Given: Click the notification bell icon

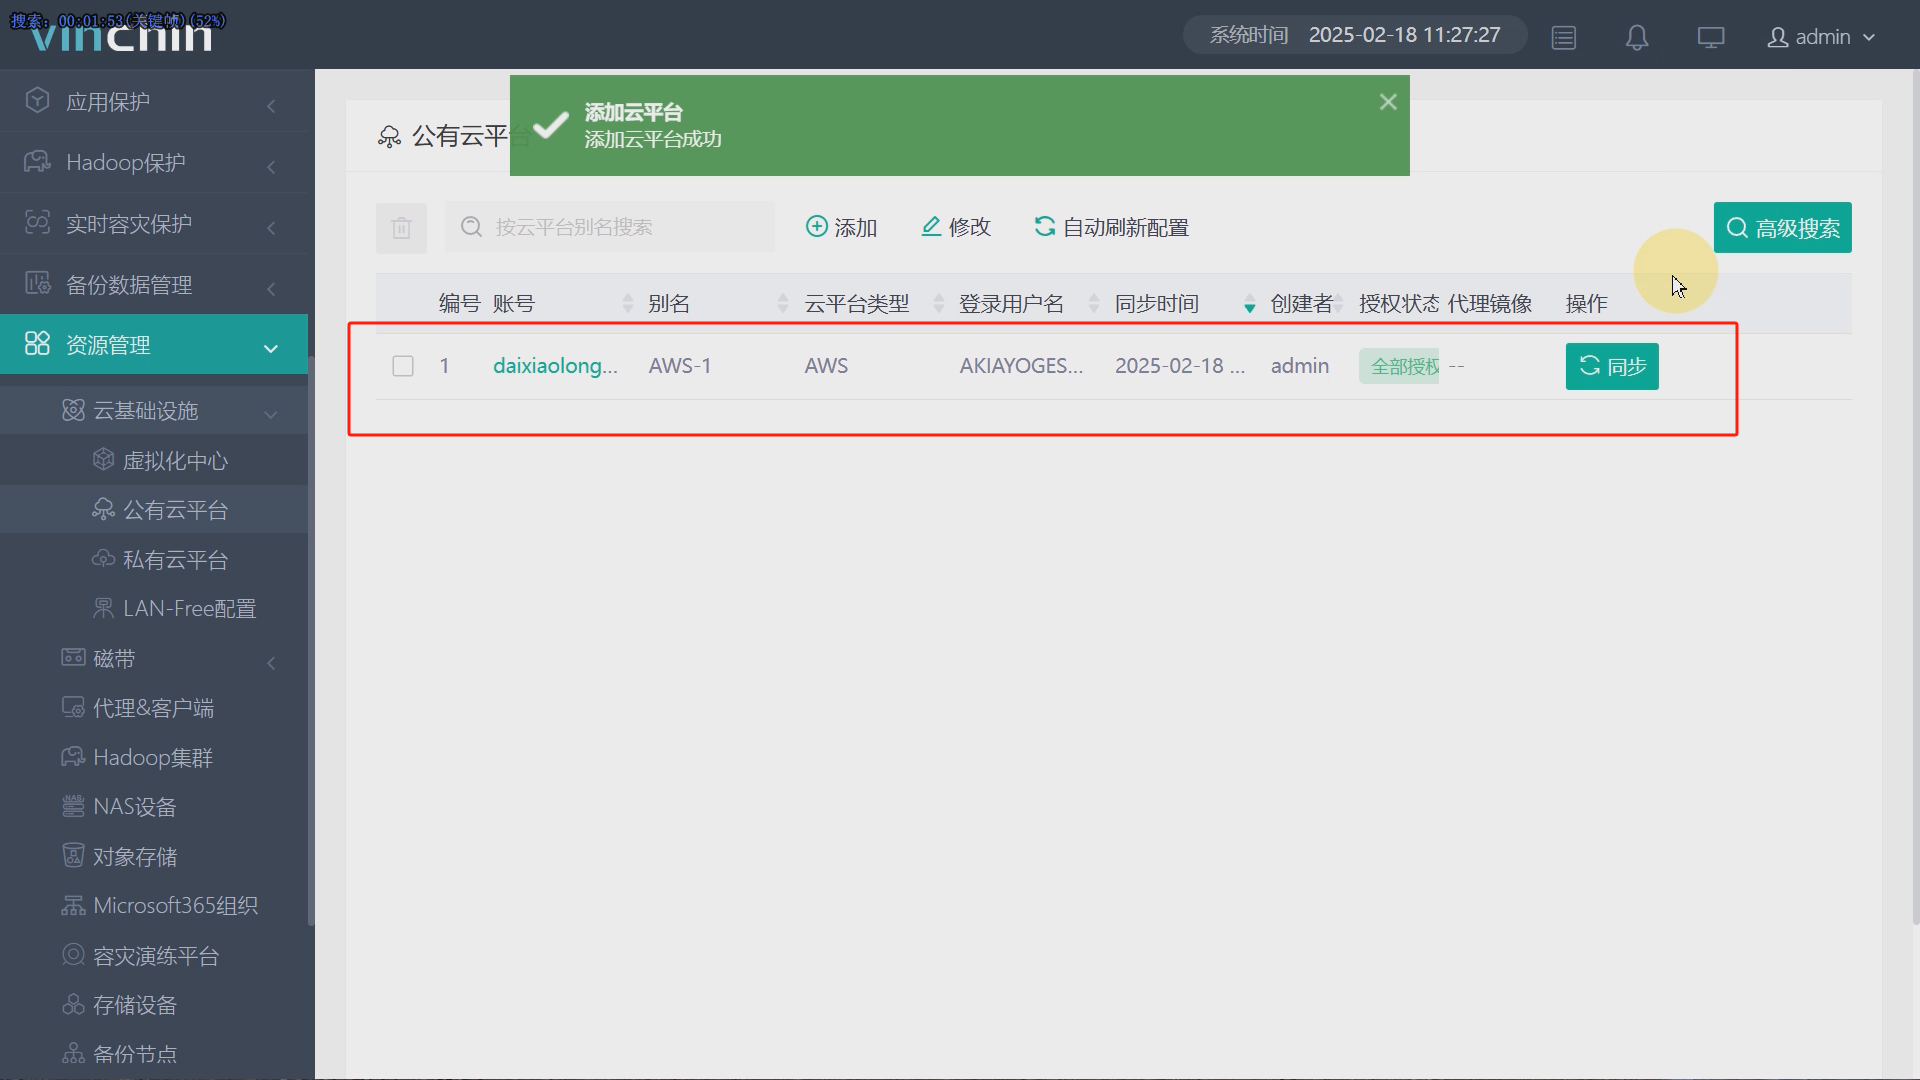Looking at the screenshot, I should click(1636, 37).
